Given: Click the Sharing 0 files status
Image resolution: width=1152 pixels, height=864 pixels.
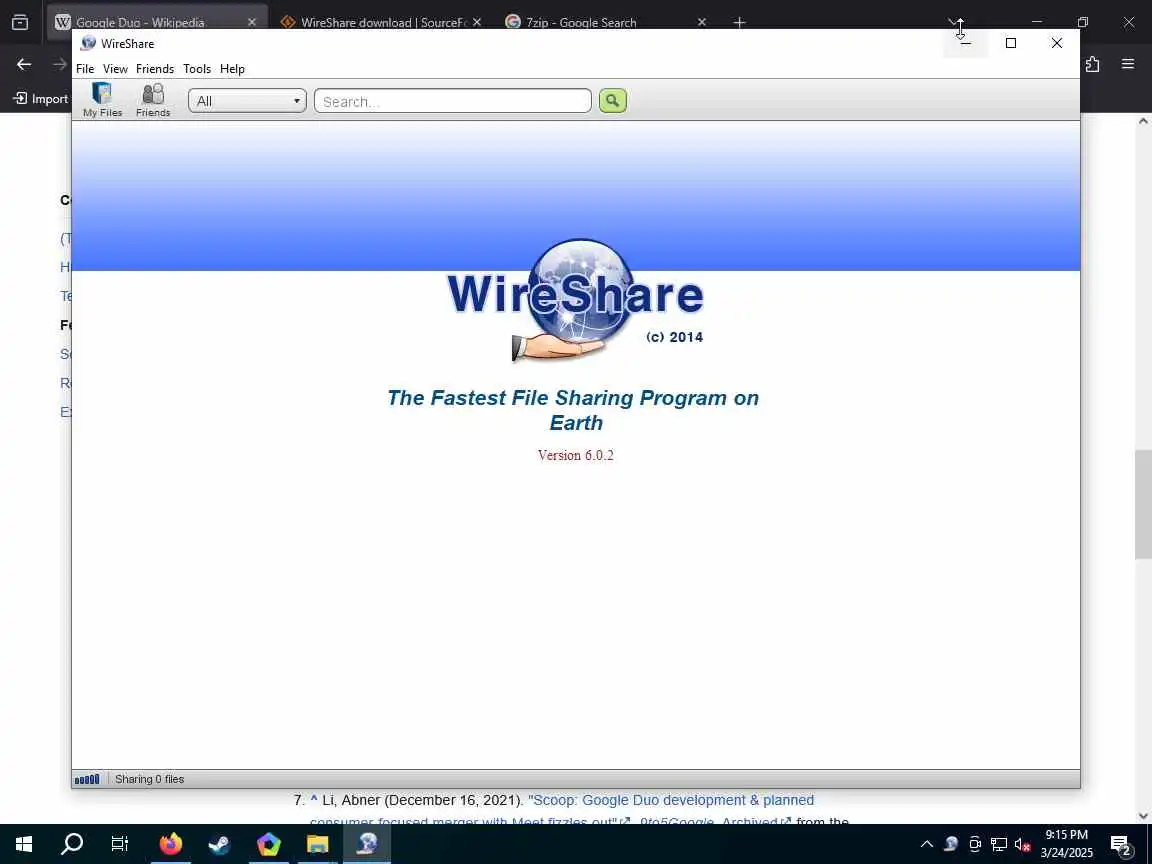Looking at the screenshot, I should coord(149,779).
